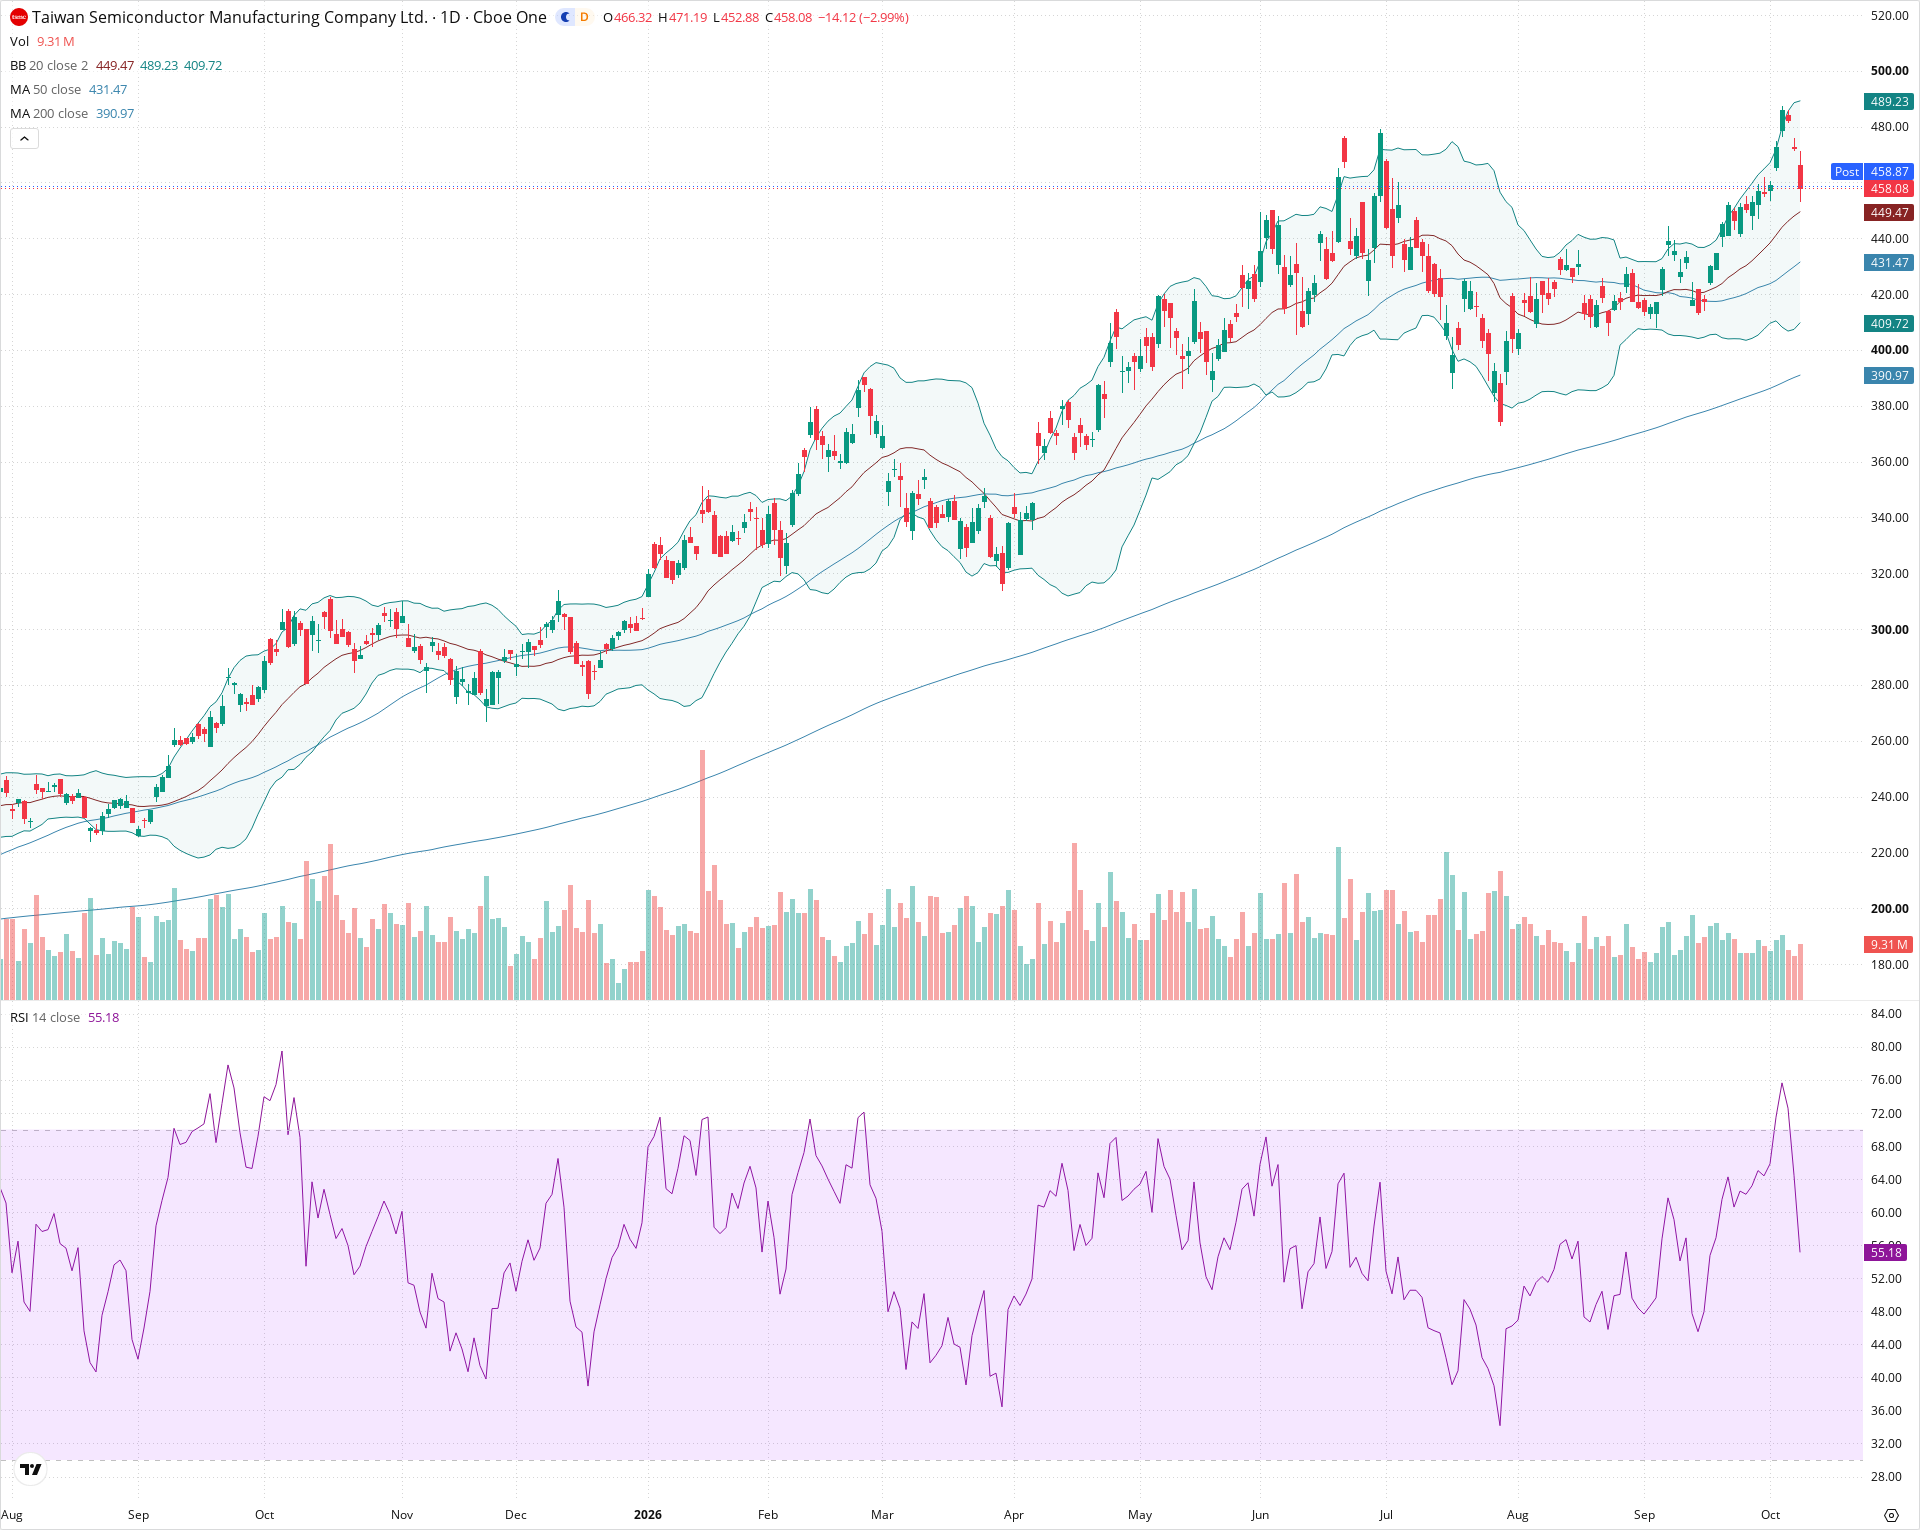Click the Oct label at far right of time axis
The height and width of the screenshot is (1530, 1920).
click(x=1770, y=1514)
